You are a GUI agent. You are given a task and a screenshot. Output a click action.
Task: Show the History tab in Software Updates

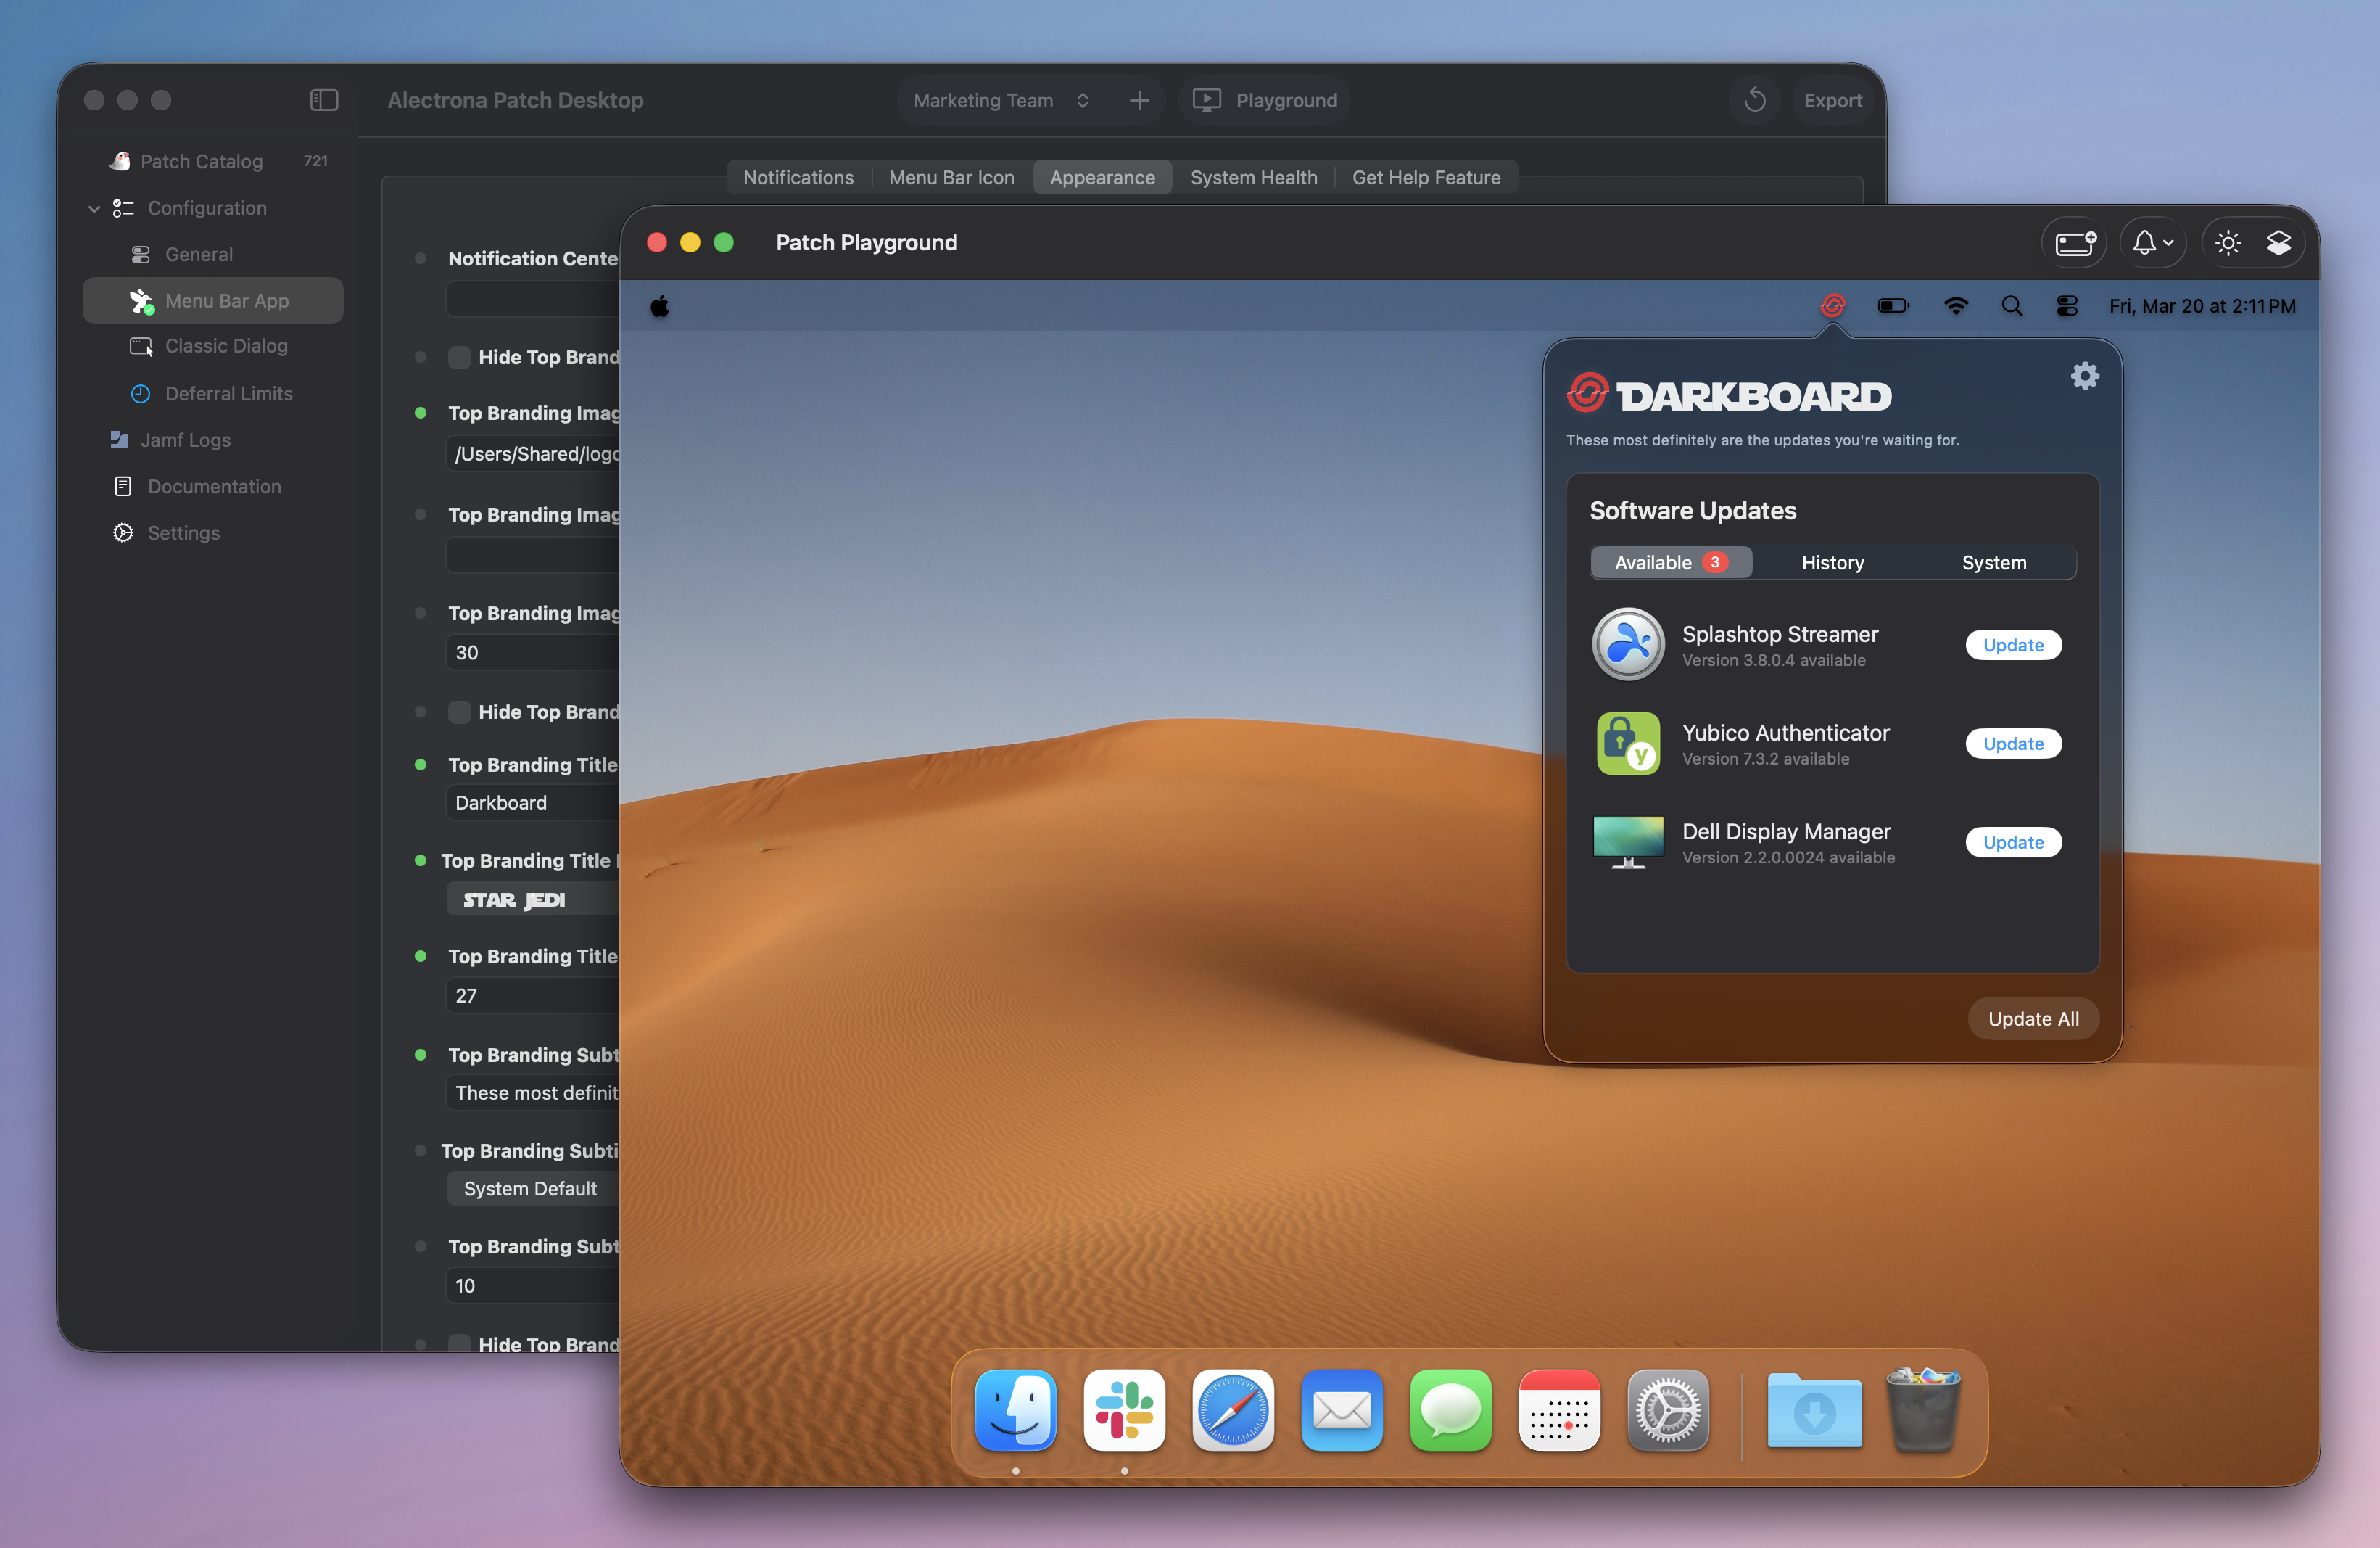1832,562
